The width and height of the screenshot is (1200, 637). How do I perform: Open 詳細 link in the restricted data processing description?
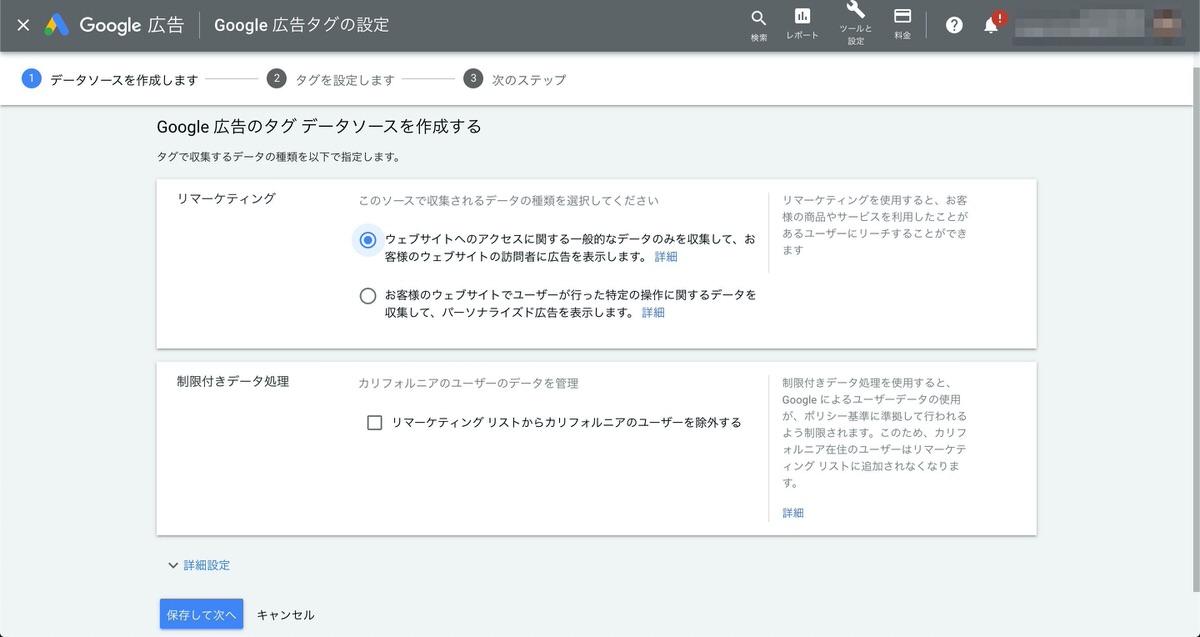click(x=793, y=513)
